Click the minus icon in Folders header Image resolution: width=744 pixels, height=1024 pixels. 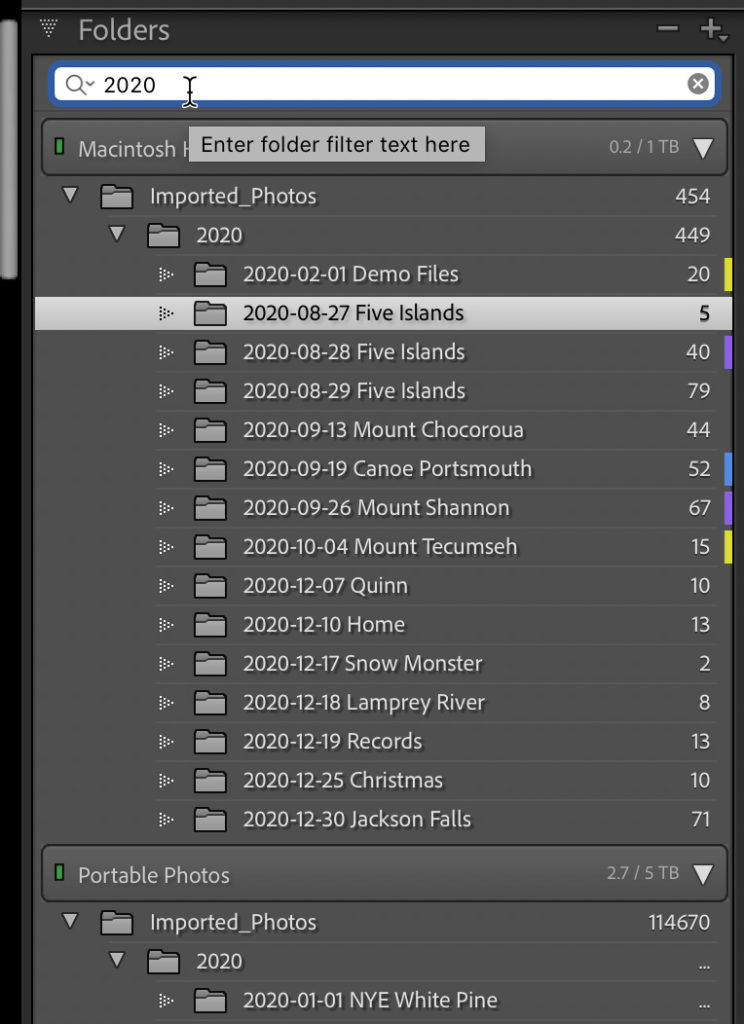tap(667, 30)
